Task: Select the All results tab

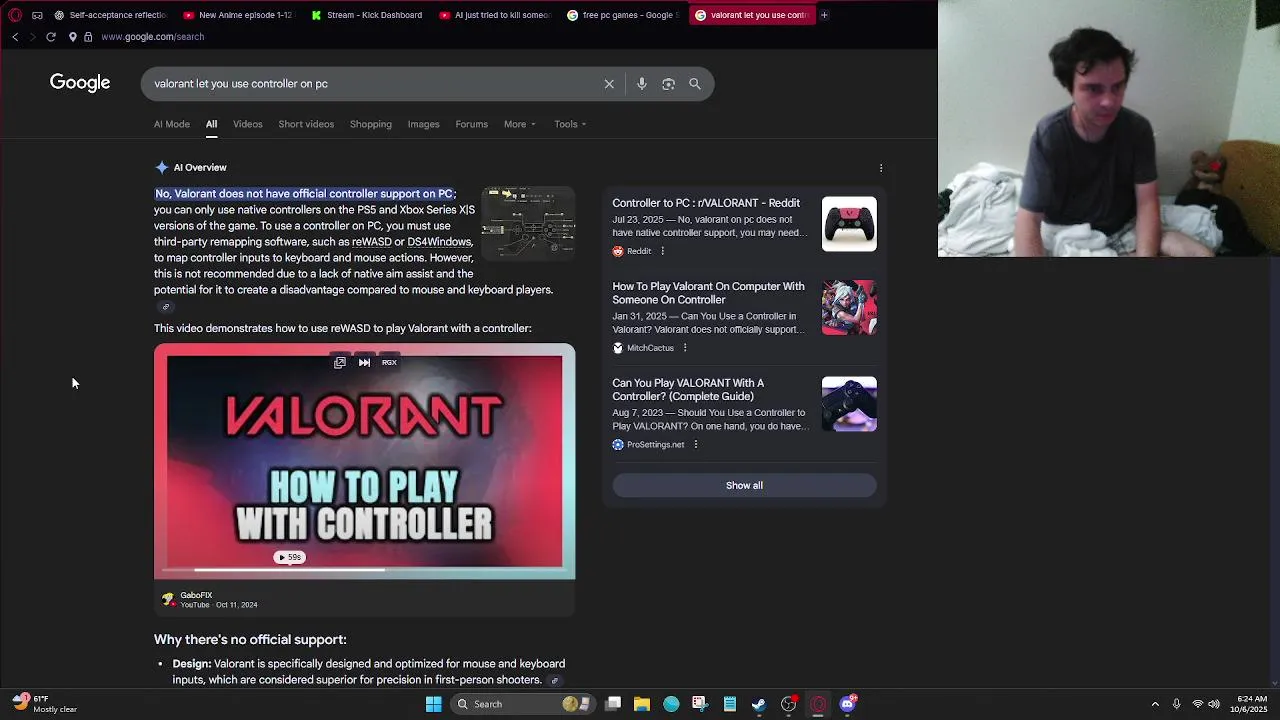Action: pyautogui.click(x=211, y=124)
